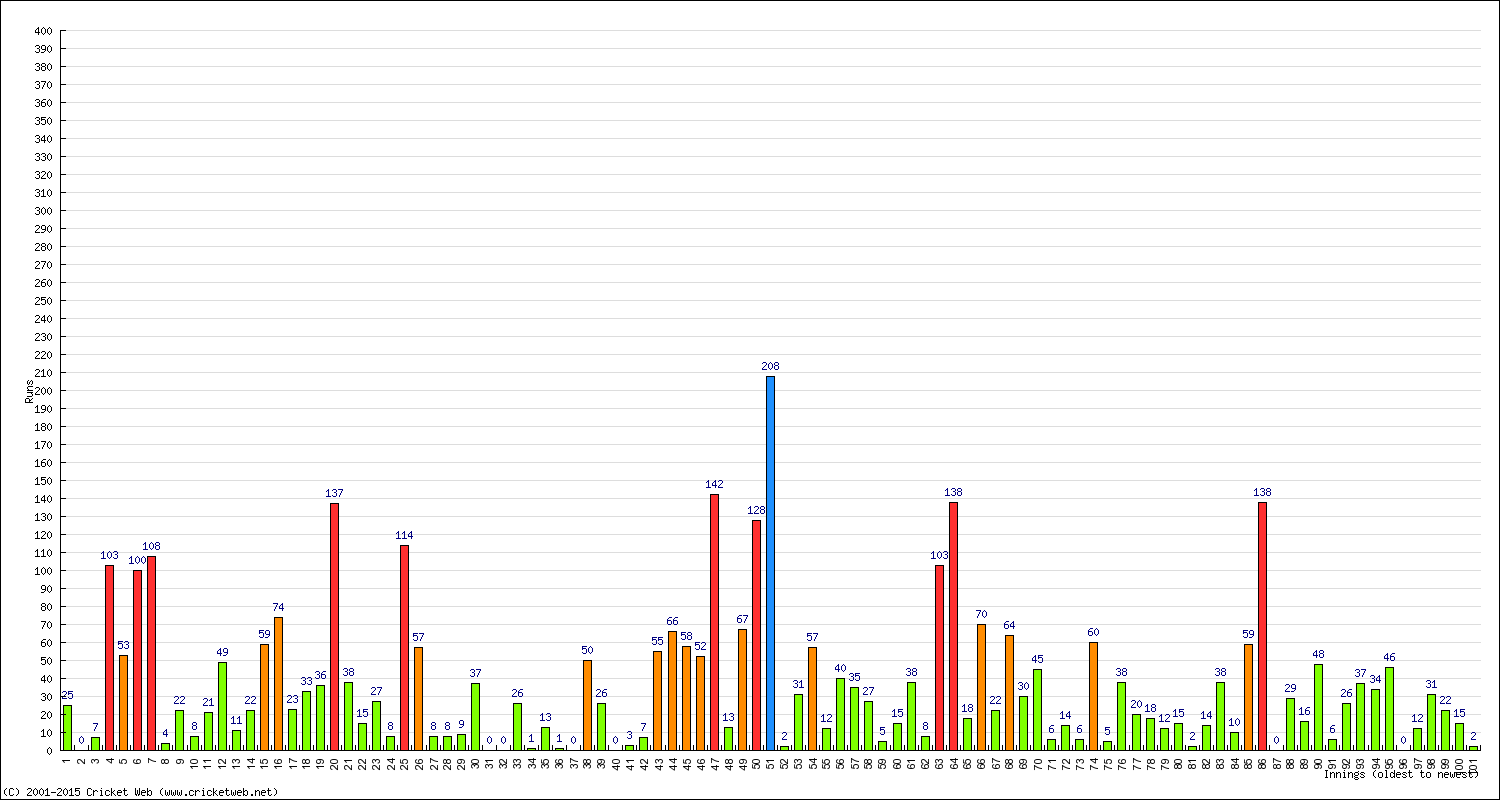The height and width of the screenshot is (800, 1500).
Task: Select the red 138 bar at innings 86
Action: click(x=1263, y=626)
